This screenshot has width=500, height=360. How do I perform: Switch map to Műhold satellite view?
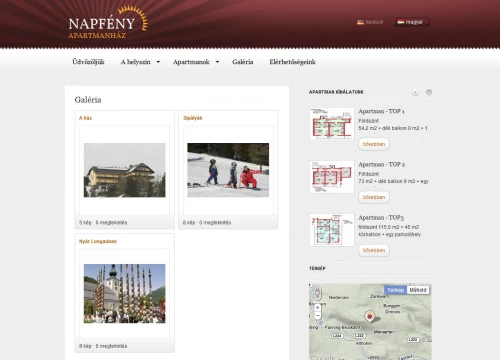coord(418,290)
